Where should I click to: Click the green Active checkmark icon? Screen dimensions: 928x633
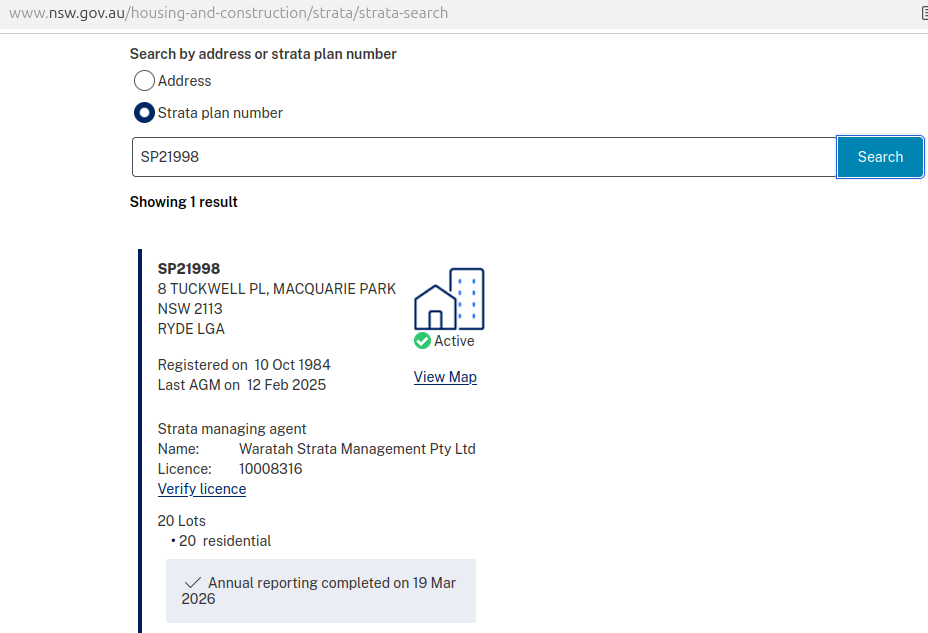422,341
